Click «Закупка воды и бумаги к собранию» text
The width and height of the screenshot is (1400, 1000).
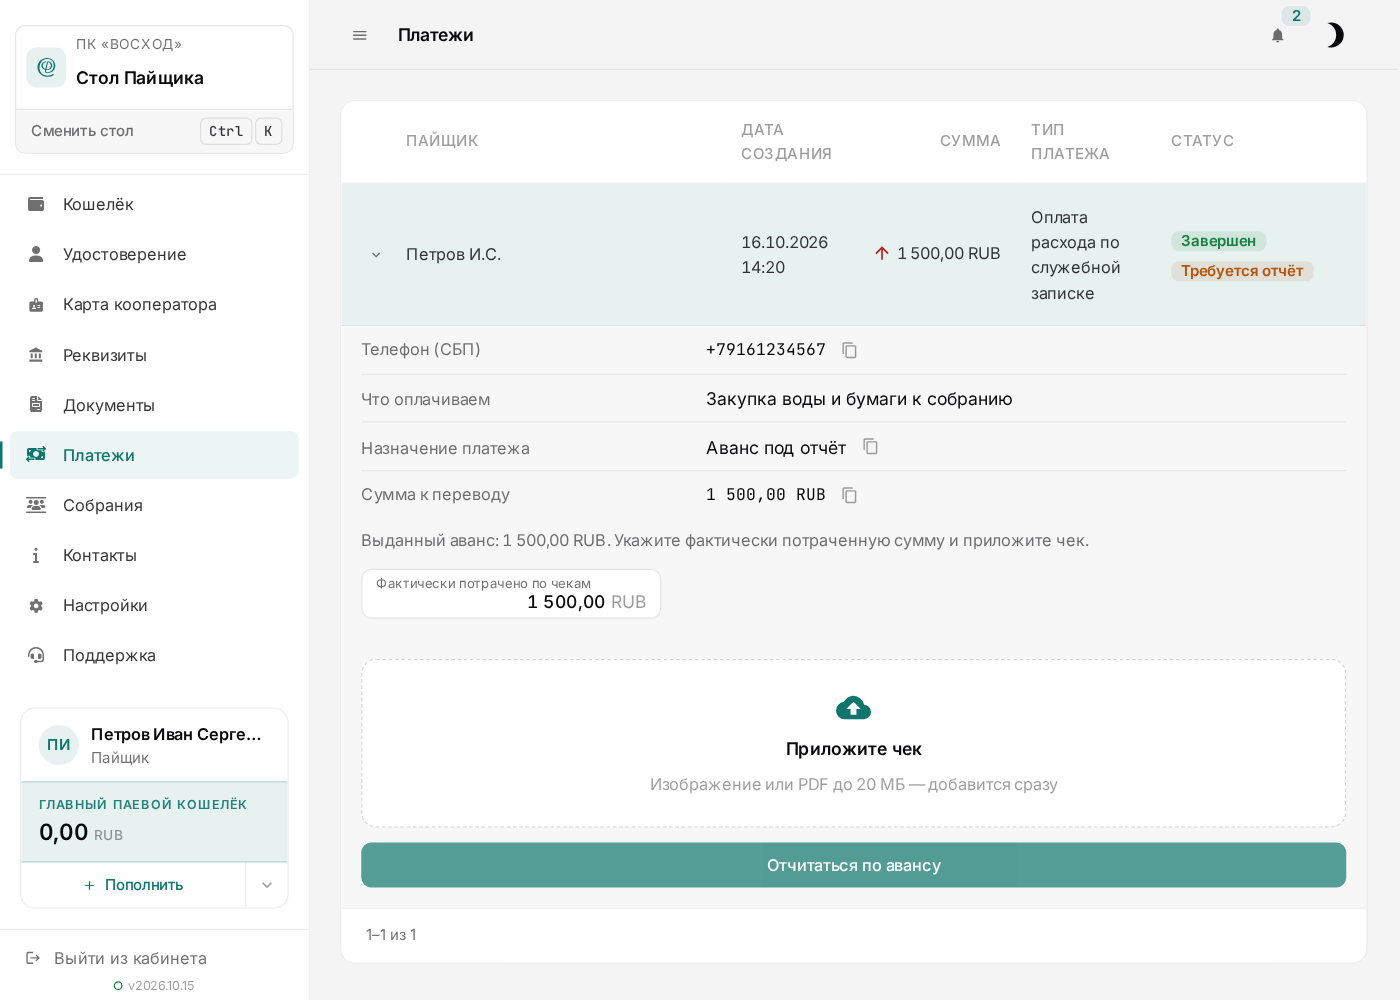click(859, 399)
